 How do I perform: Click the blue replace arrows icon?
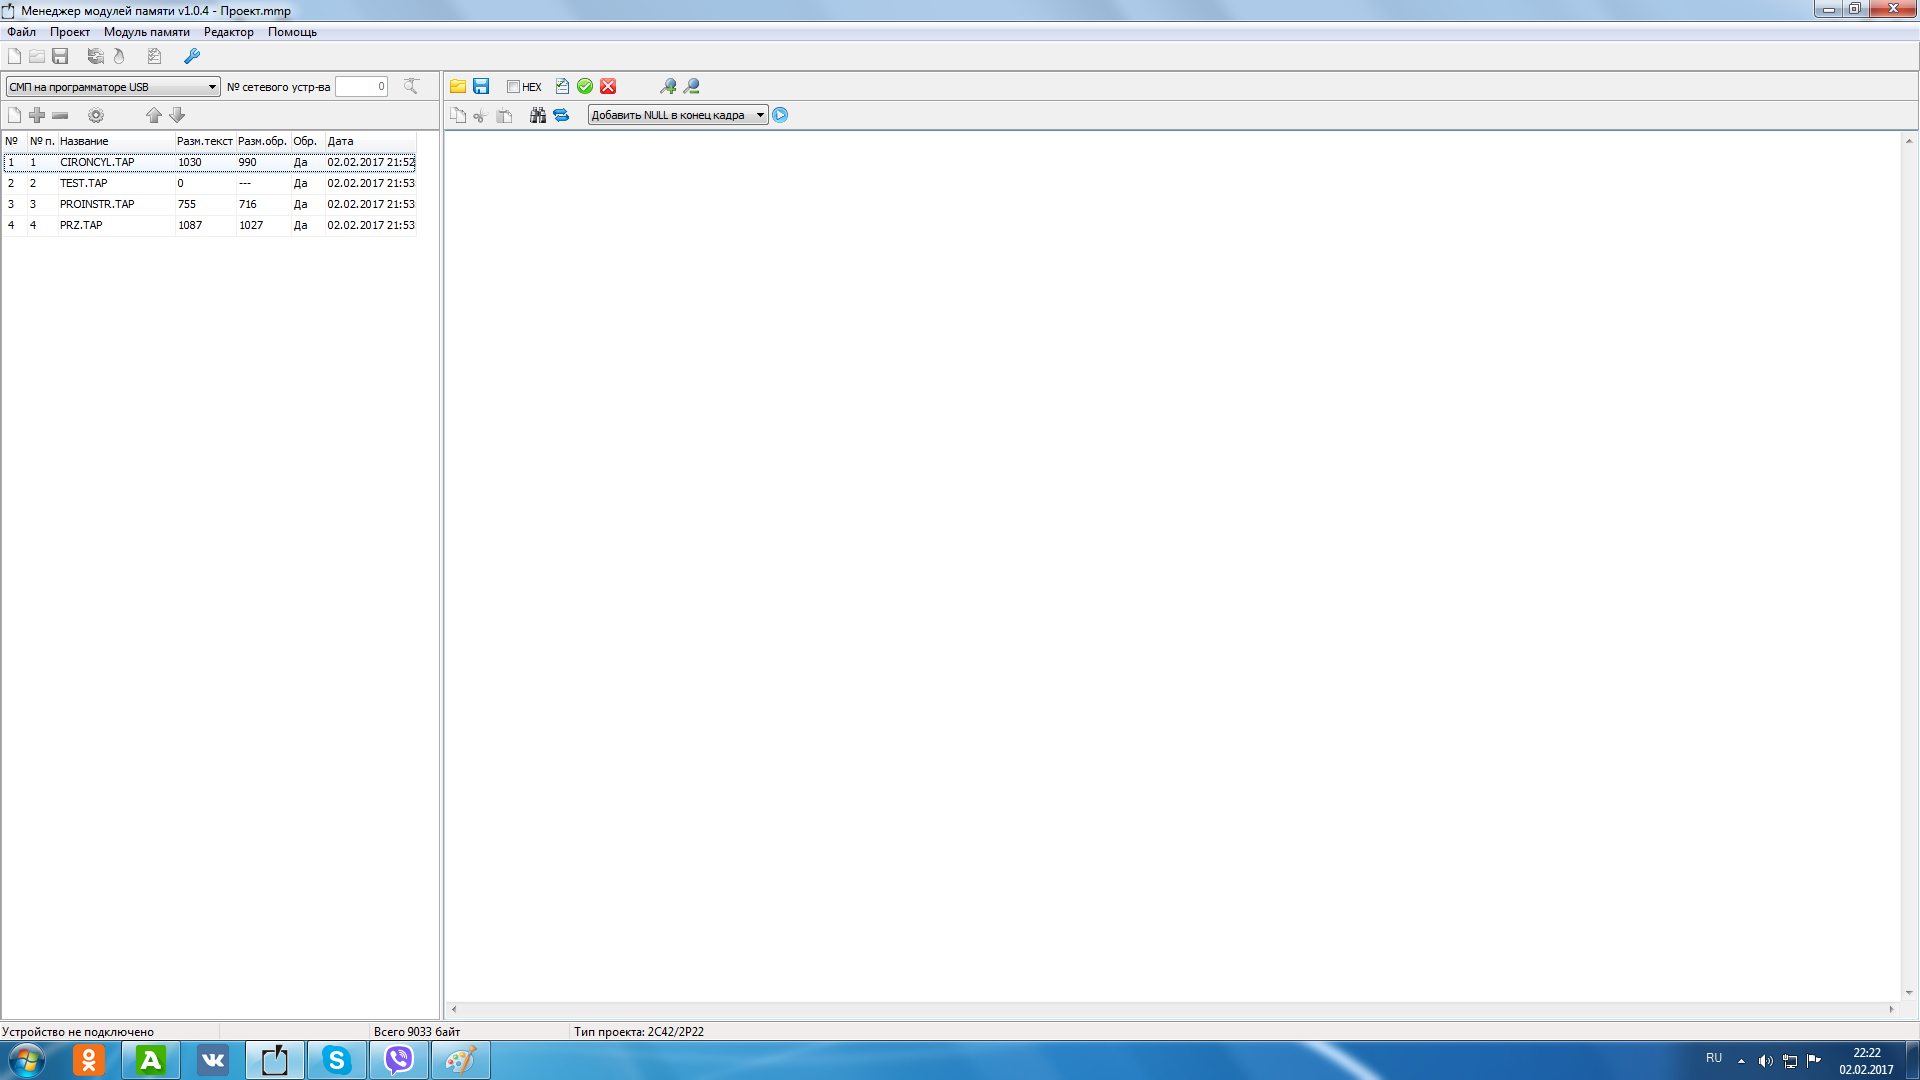point(561,115)
